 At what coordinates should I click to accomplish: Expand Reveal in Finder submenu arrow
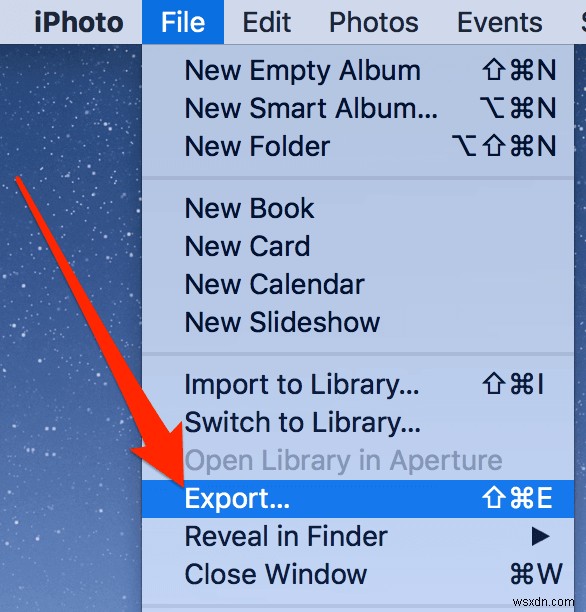pos(540,537)
